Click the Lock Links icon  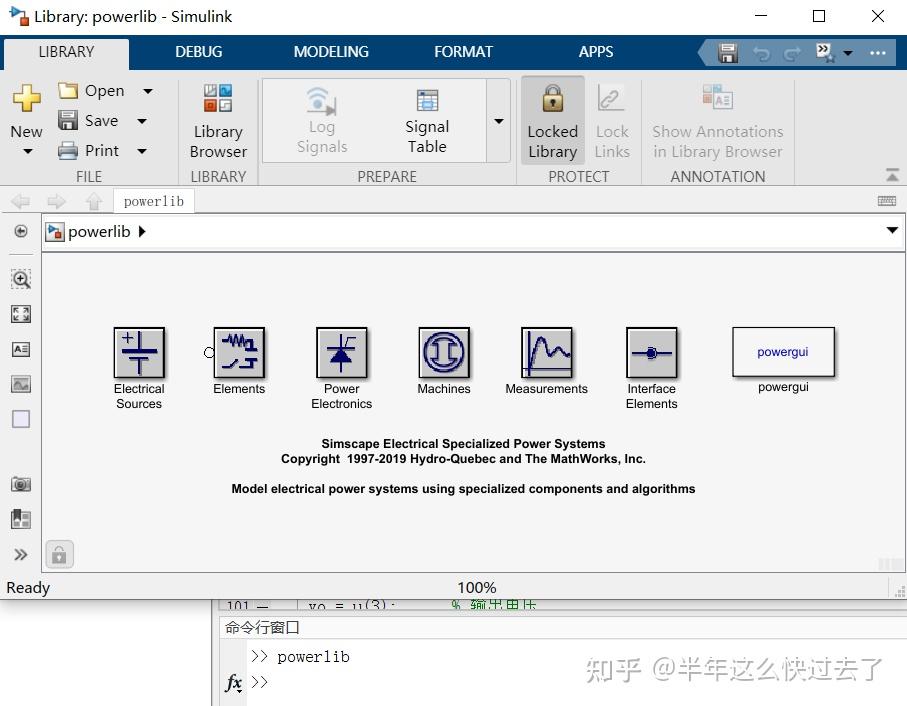tap(611, 98)
